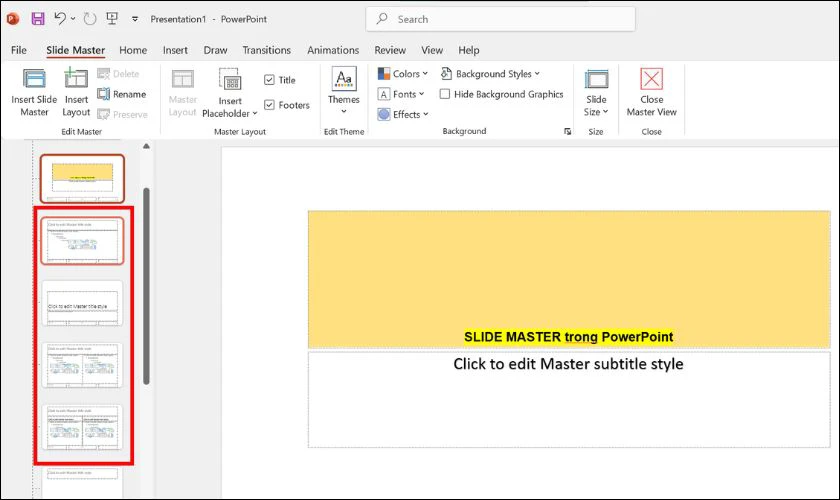Click the greyed Delete button
This screenshot has width=840, height=500.
[118, 74]
